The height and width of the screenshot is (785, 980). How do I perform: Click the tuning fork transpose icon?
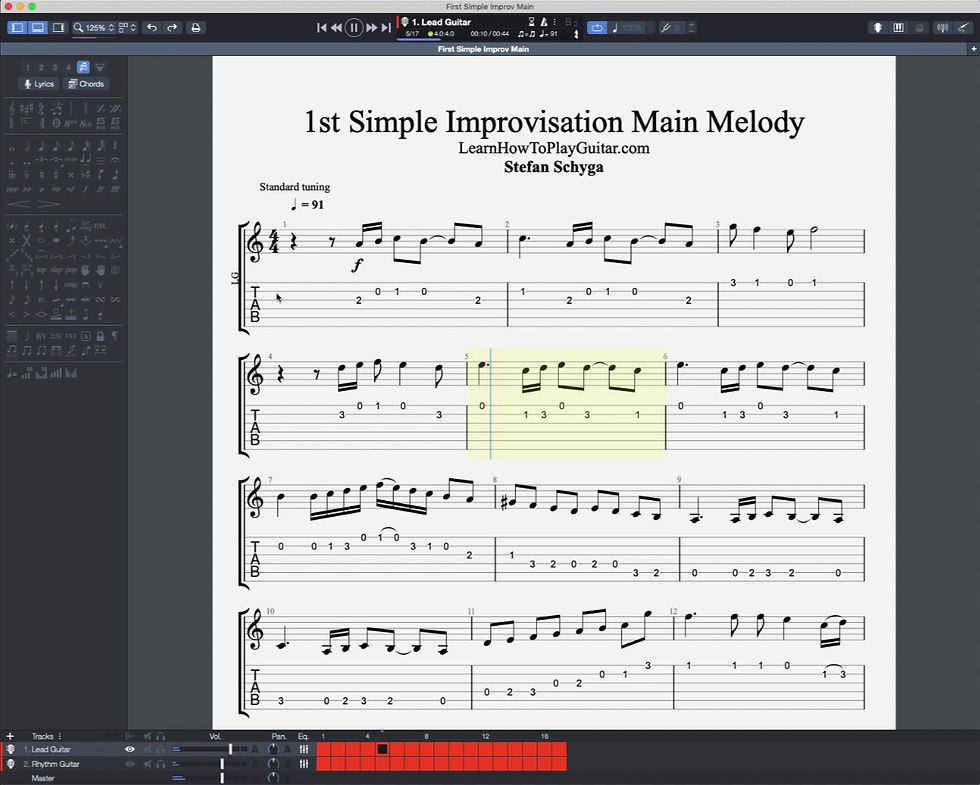click(666, 28)
